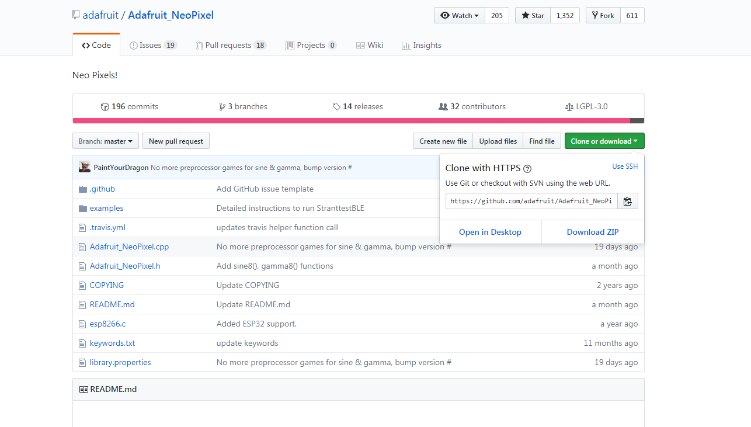Open the esp8266.c file
Viewport: 751px width, 427px height.
tap(107, 324)
